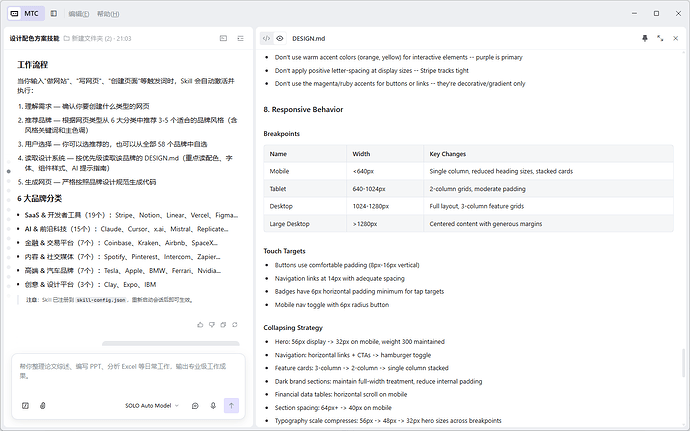Open the SOLO Auto Model dropdown

[x=152, y=405]
